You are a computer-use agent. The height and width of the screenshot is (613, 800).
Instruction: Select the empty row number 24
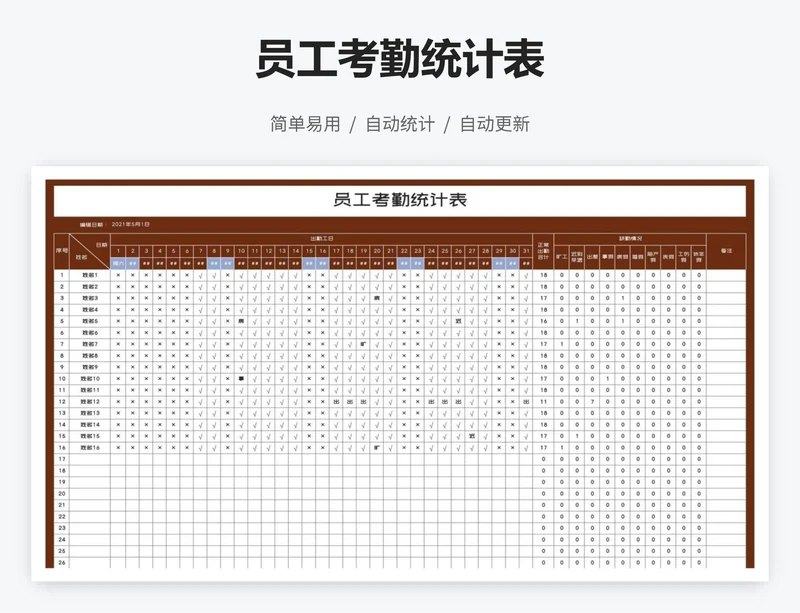coord(62,540)
